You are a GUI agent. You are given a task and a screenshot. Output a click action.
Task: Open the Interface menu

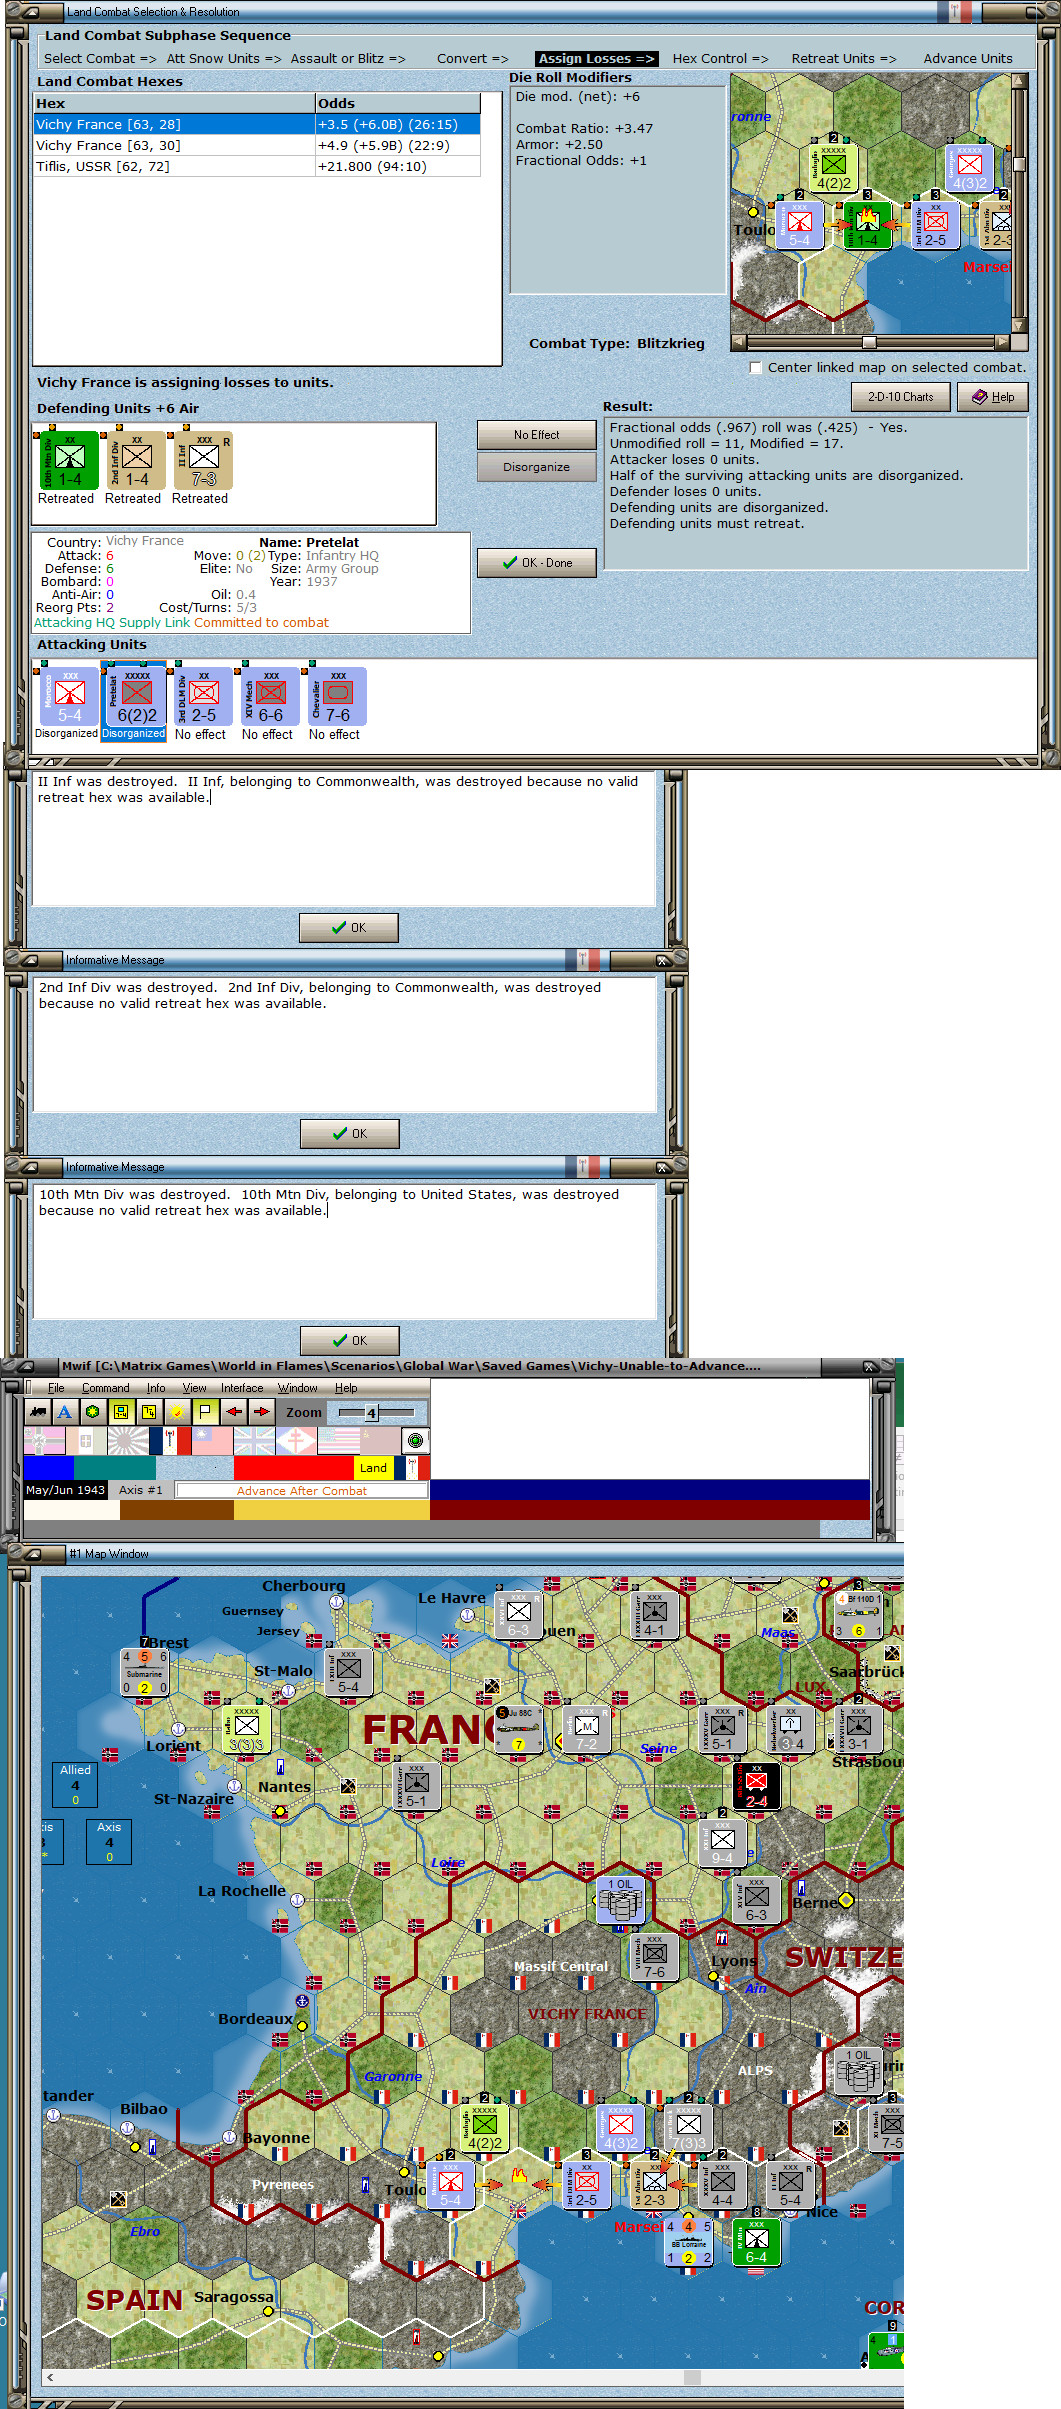coord(242,1388)
